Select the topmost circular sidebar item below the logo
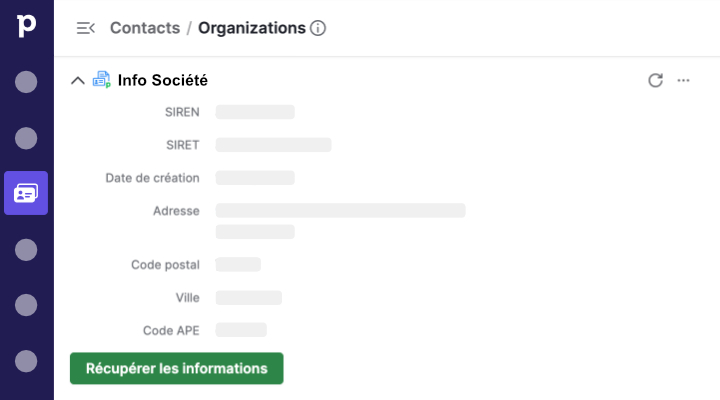Viewport: 720px width, 400px height. pyautogui.click(x=26, y=82)
